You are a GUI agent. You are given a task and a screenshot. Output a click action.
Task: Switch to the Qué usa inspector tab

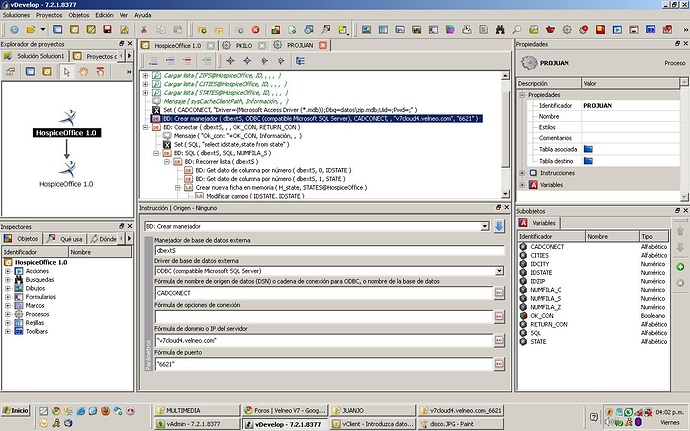tap(66, 239)
